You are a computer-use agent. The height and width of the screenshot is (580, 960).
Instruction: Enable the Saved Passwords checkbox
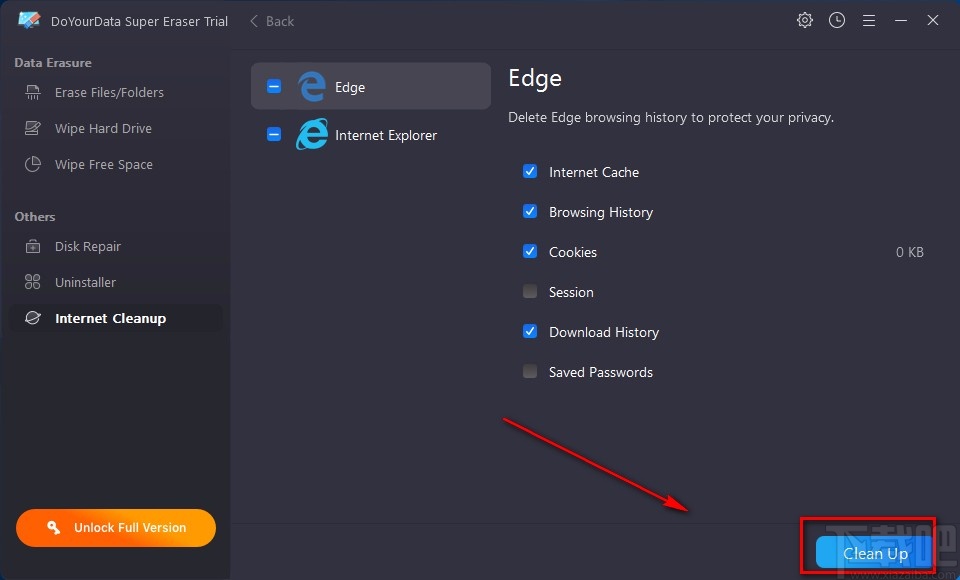530,372
